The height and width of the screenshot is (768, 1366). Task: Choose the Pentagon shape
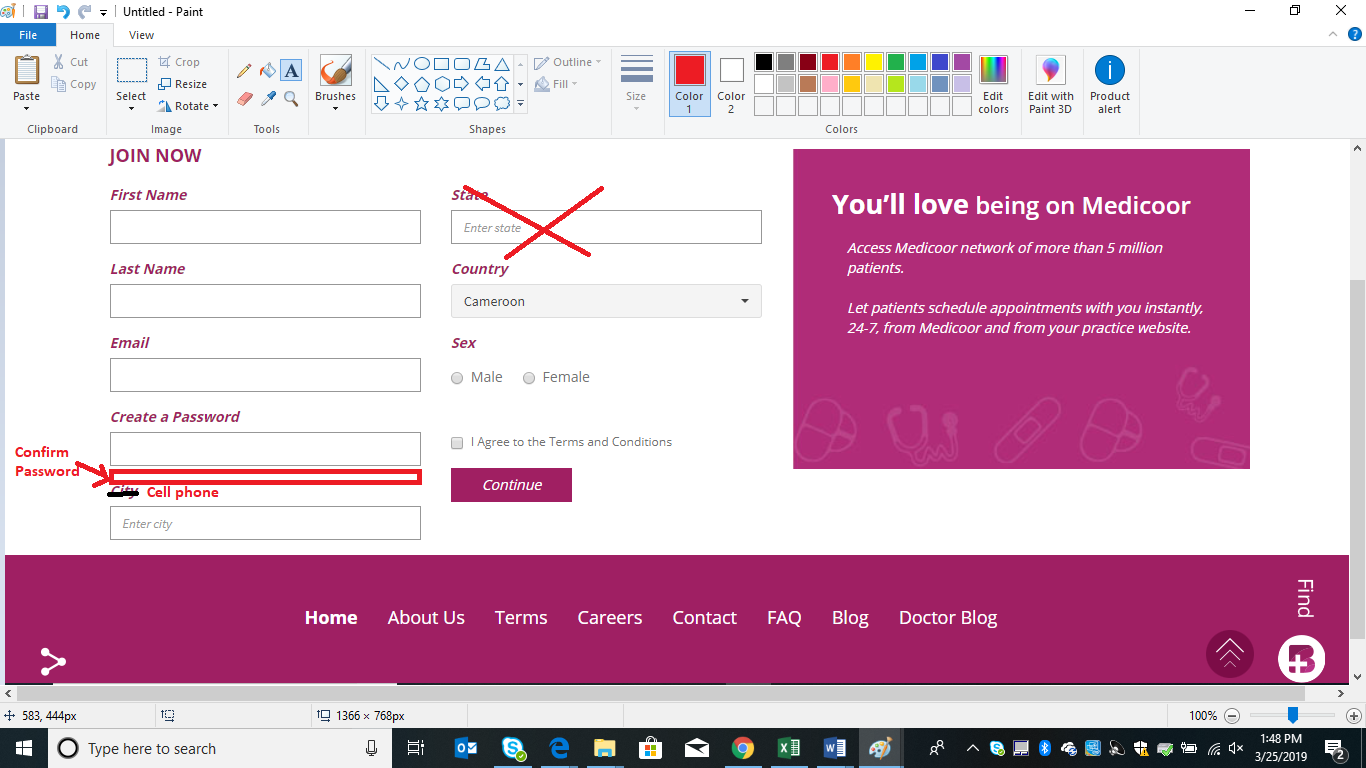[x=421, y=83]
